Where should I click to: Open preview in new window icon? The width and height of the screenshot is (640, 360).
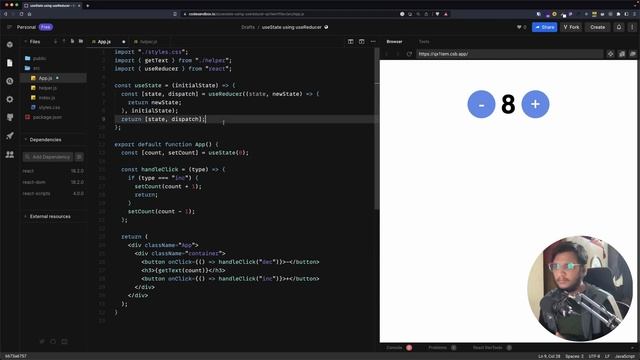click(x=633, y=54)
